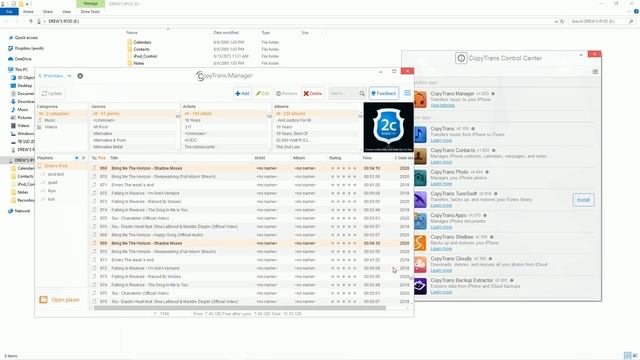Click the Open player button

[60, 300]
